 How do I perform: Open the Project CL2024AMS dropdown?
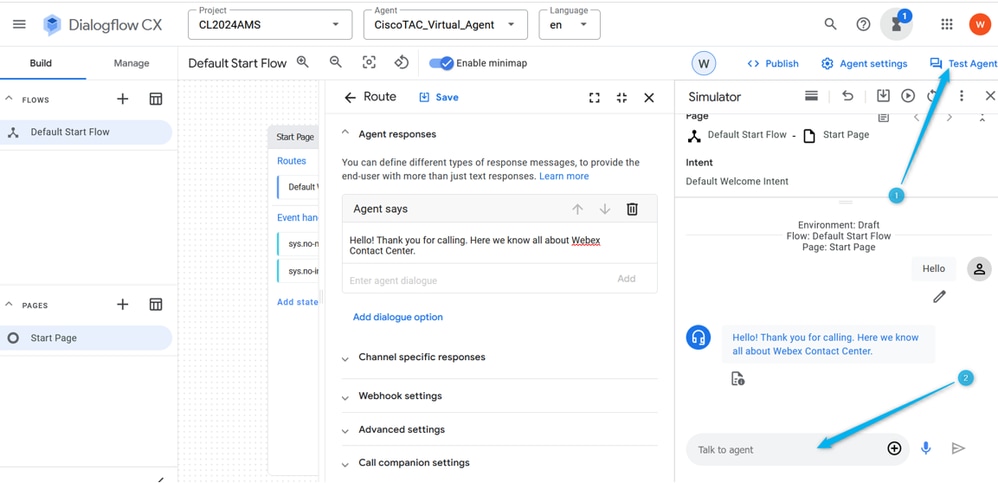click(270, 24)
